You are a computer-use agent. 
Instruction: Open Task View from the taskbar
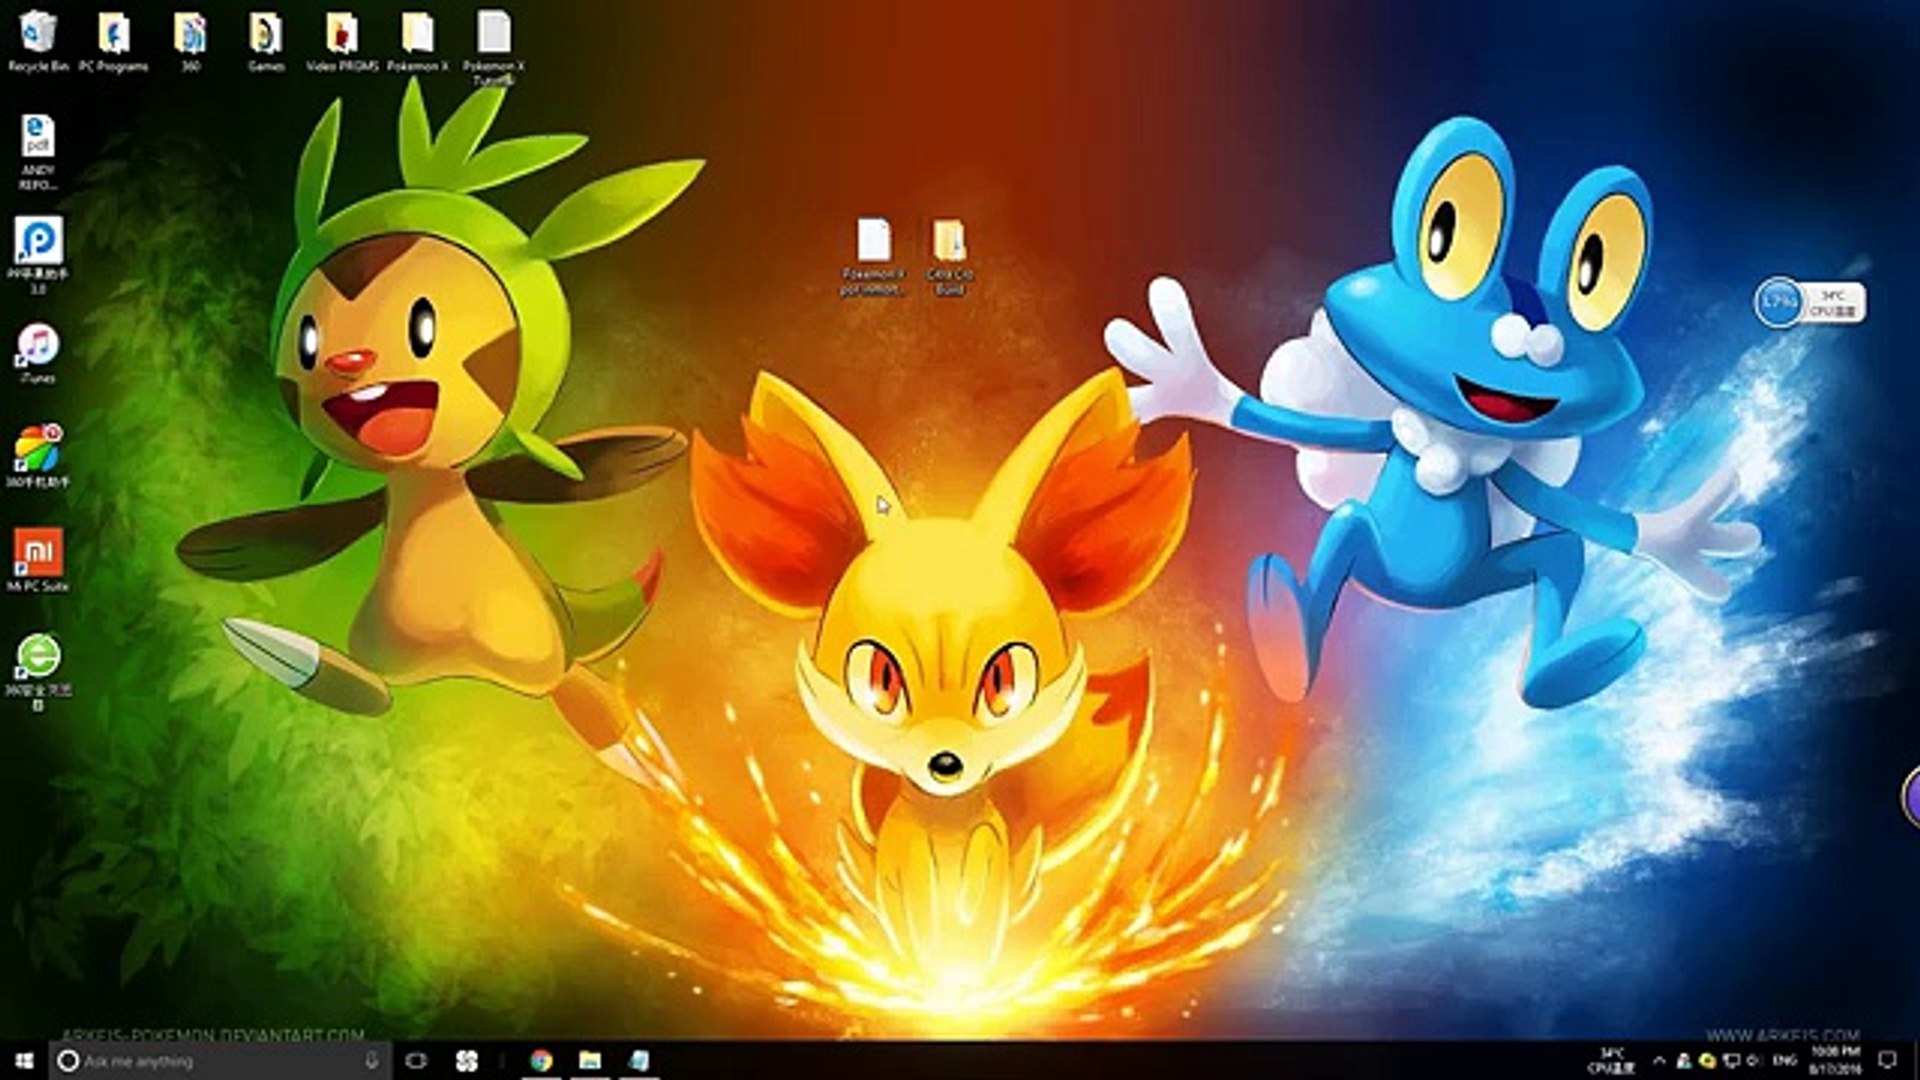[416, 1061]
